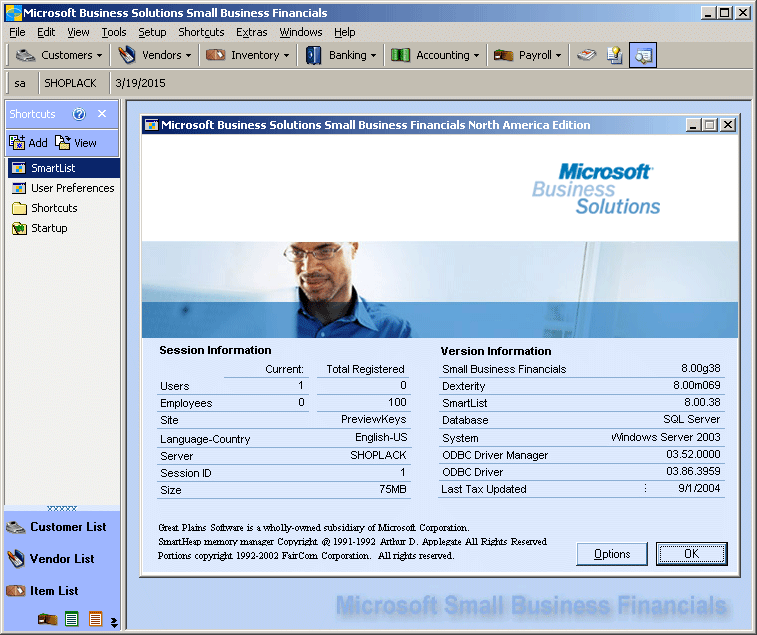Click the View shortcut icon
Image resolution: width=757 pixels, height=635 pixels.
click(63, 142)
